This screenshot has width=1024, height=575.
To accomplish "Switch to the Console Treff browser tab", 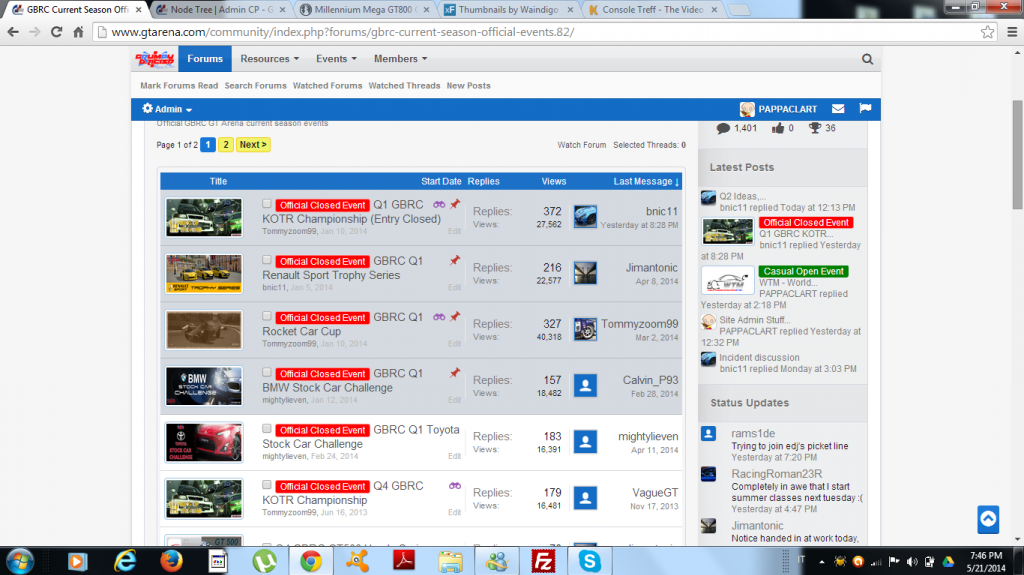I will pos(653,10).
